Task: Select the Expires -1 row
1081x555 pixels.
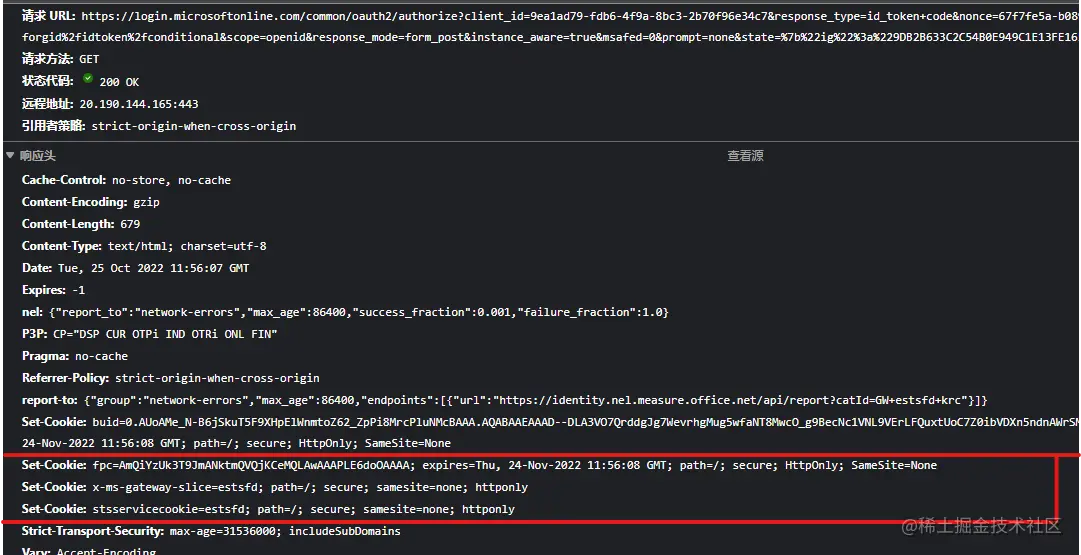Action: tap(54, 290)
